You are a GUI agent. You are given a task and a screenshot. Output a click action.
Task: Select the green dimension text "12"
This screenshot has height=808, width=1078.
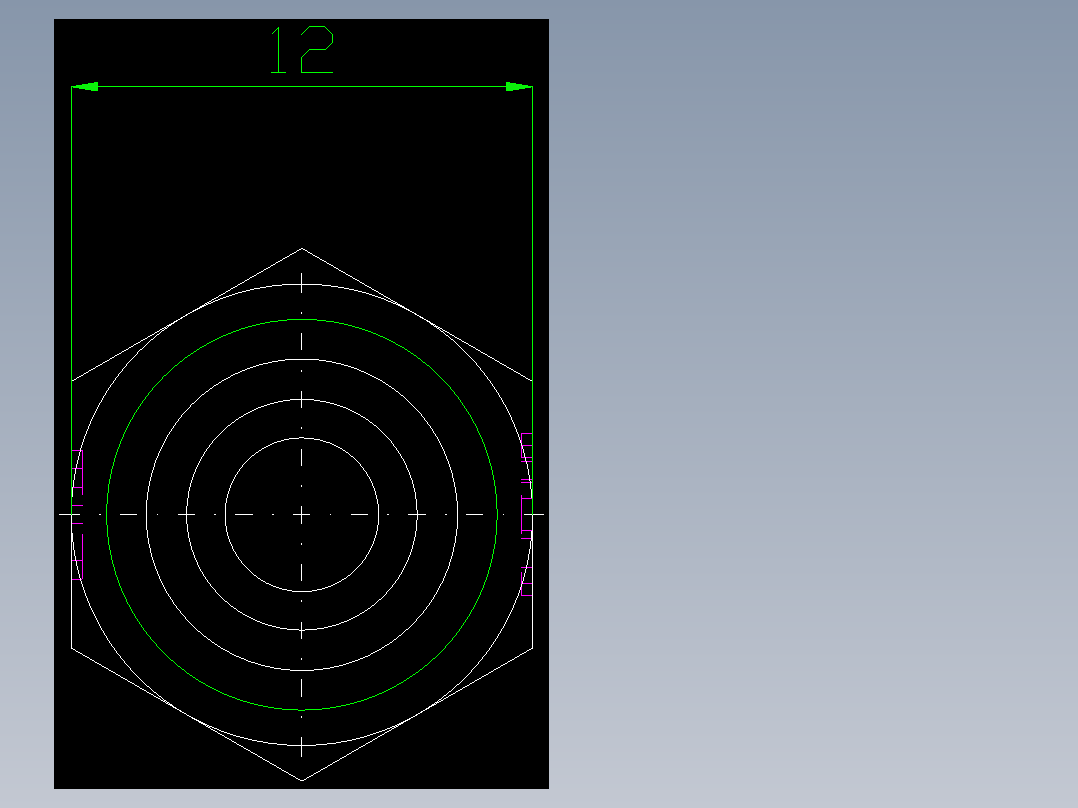click(302, 50)
